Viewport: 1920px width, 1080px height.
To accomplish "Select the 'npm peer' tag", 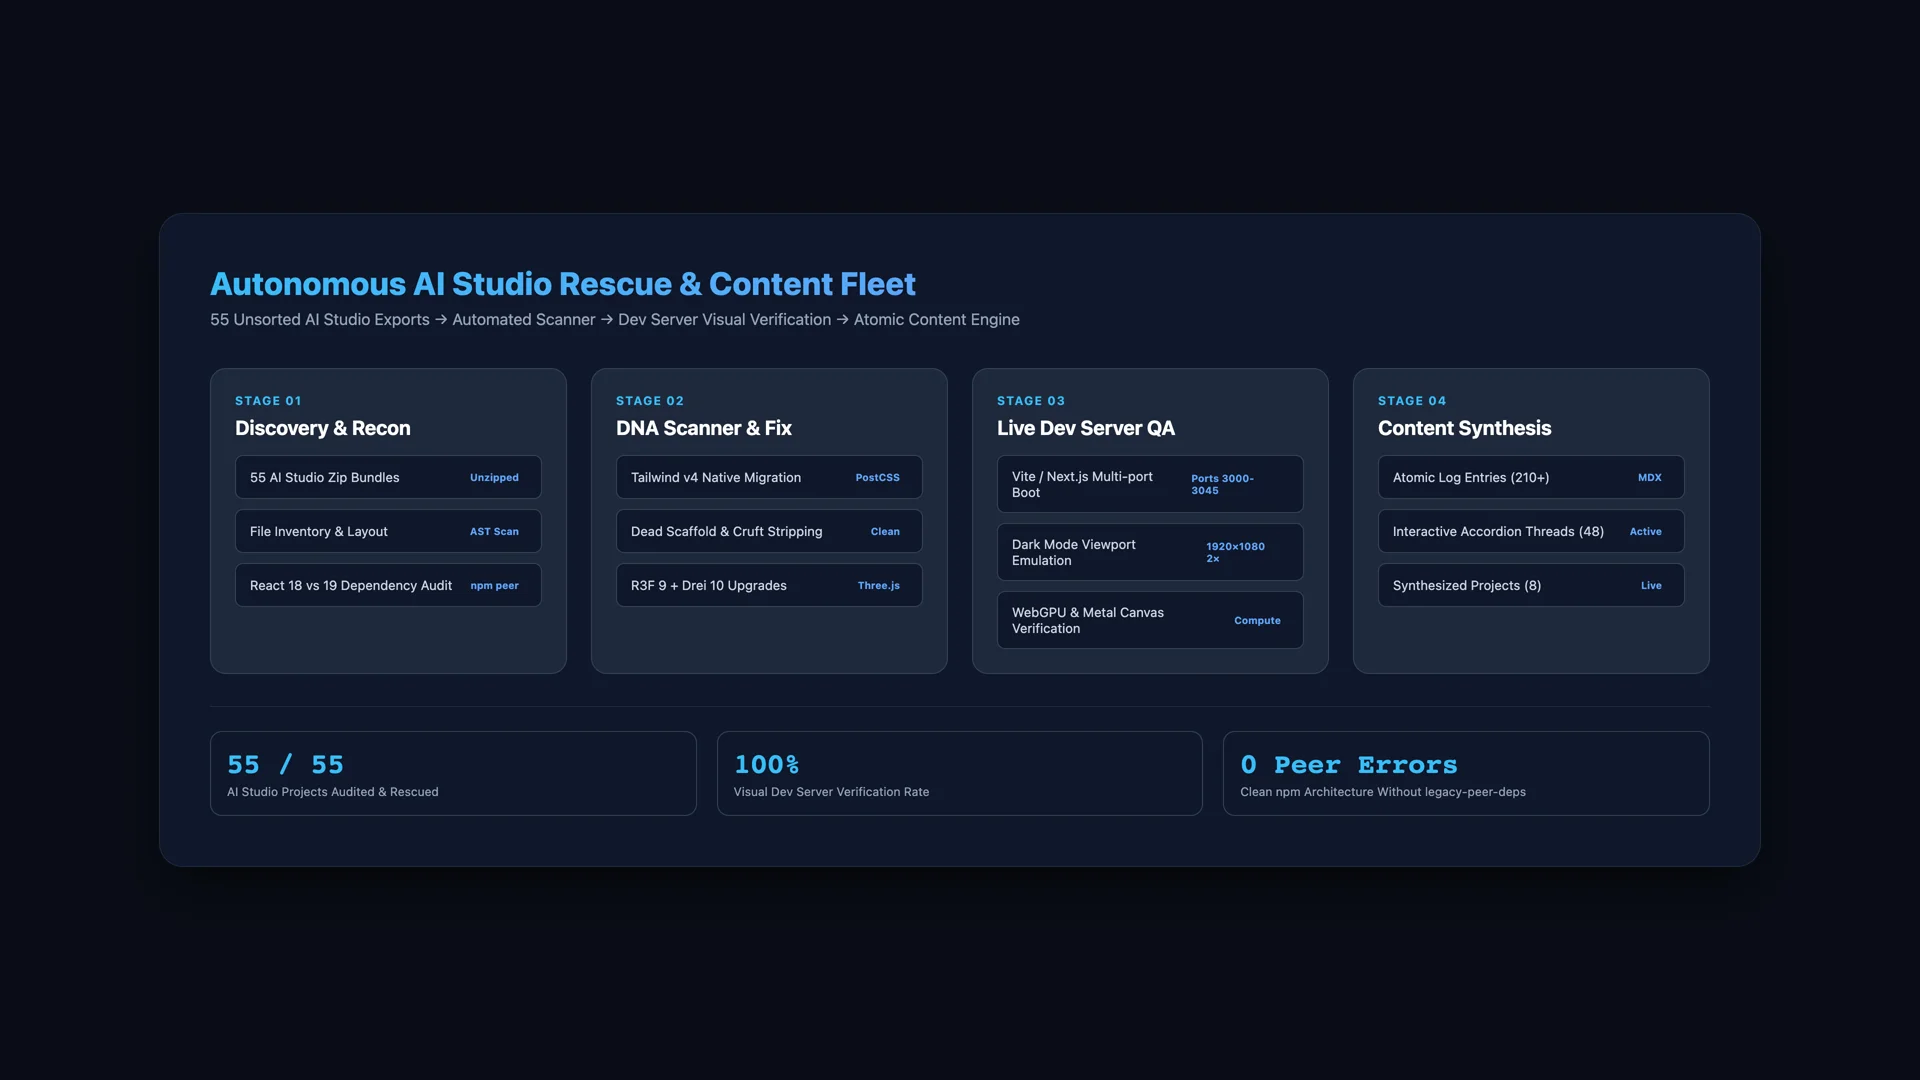I will (494, 586).
